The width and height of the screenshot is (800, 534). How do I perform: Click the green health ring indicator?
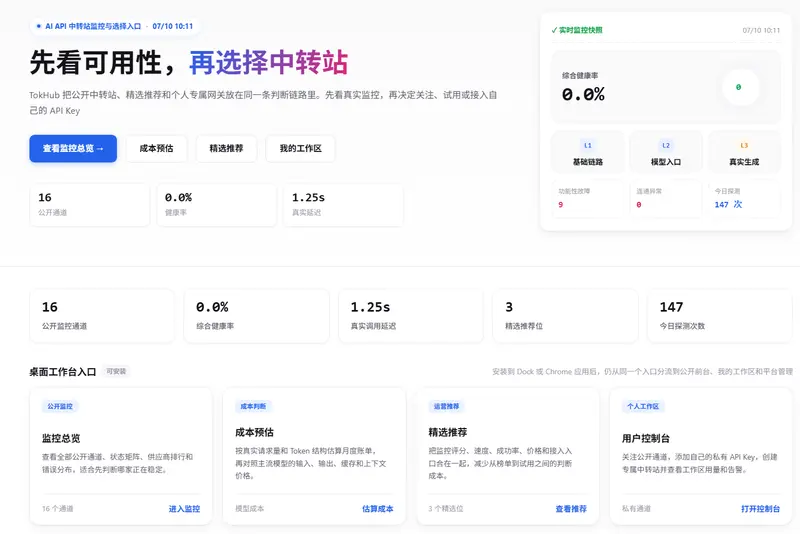pos(740,87)
